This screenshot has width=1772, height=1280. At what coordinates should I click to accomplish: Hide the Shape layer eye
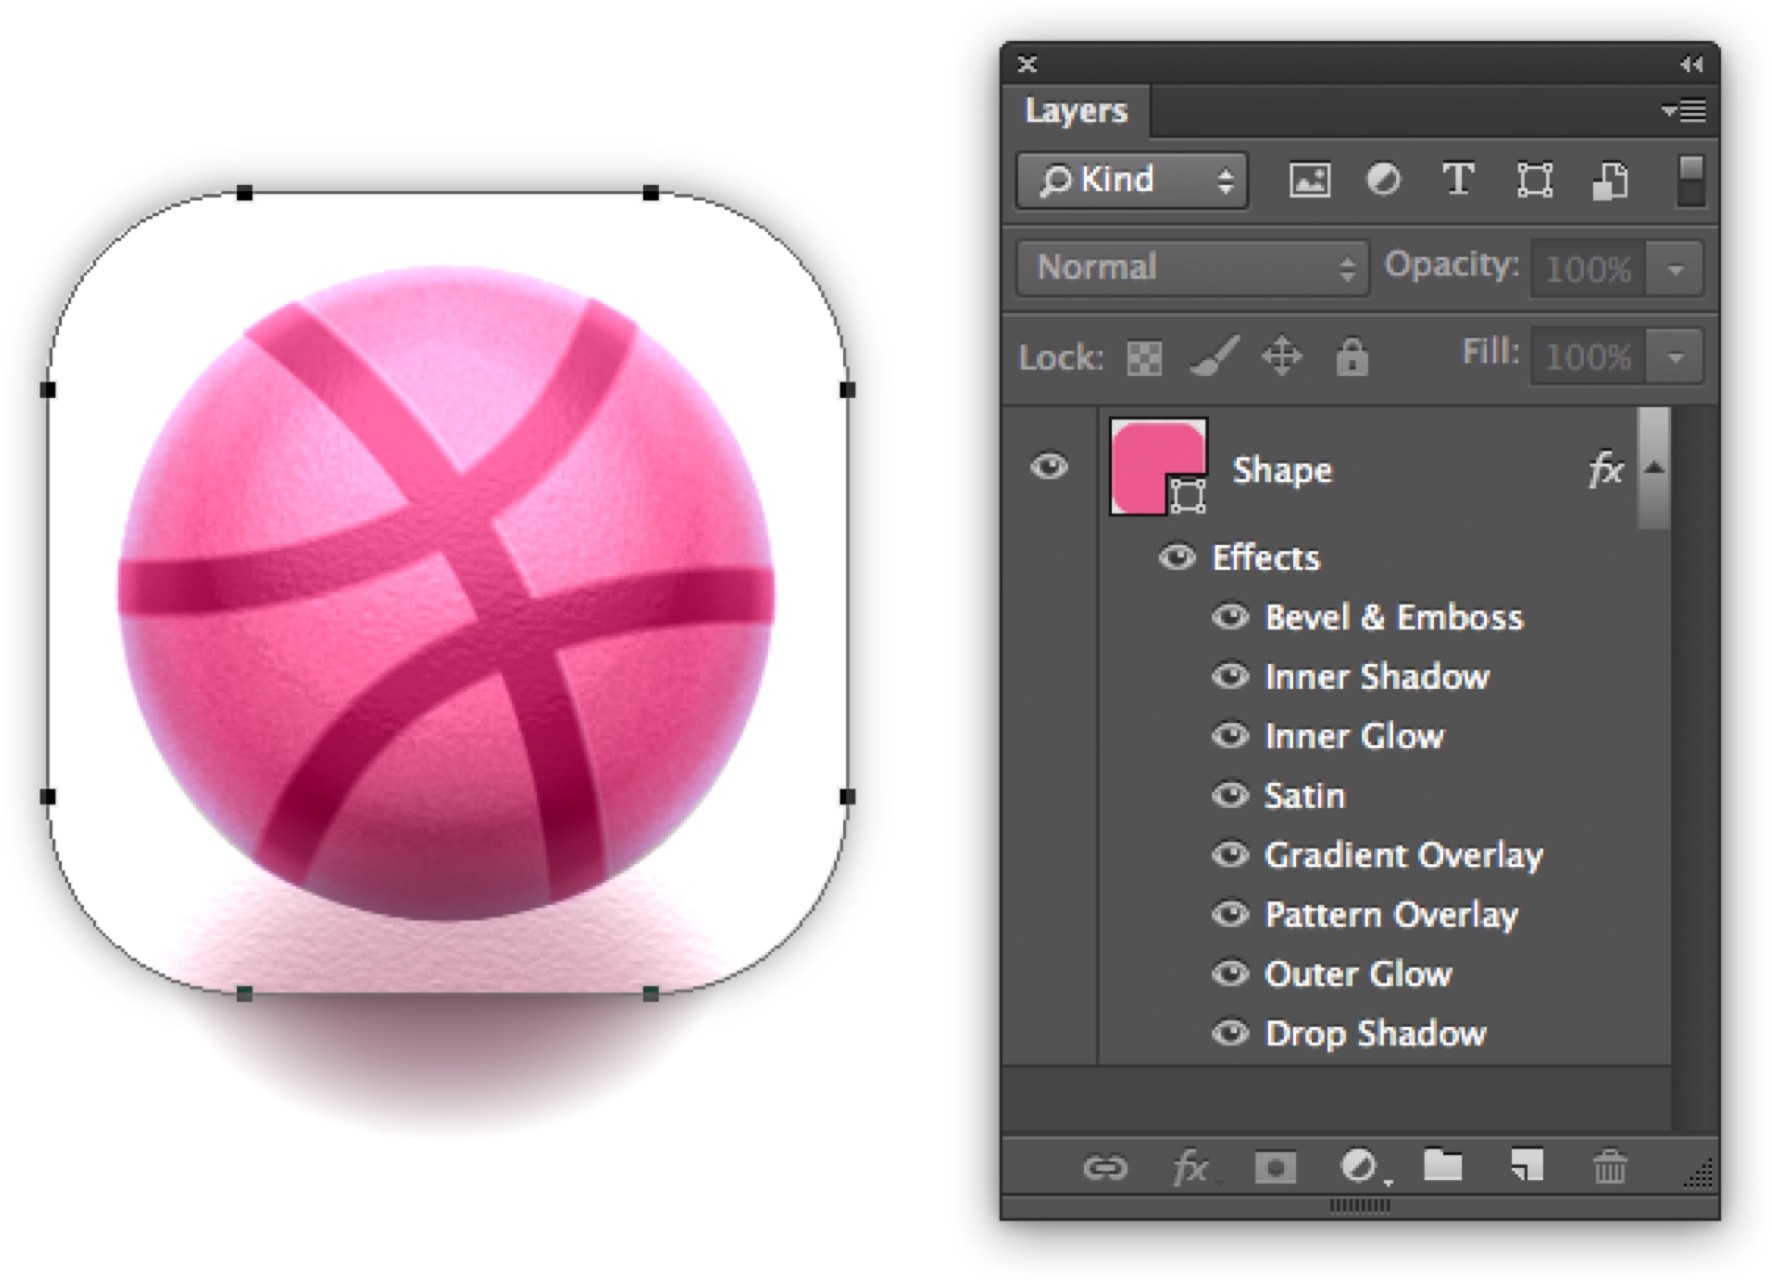tap(1049, 466)
